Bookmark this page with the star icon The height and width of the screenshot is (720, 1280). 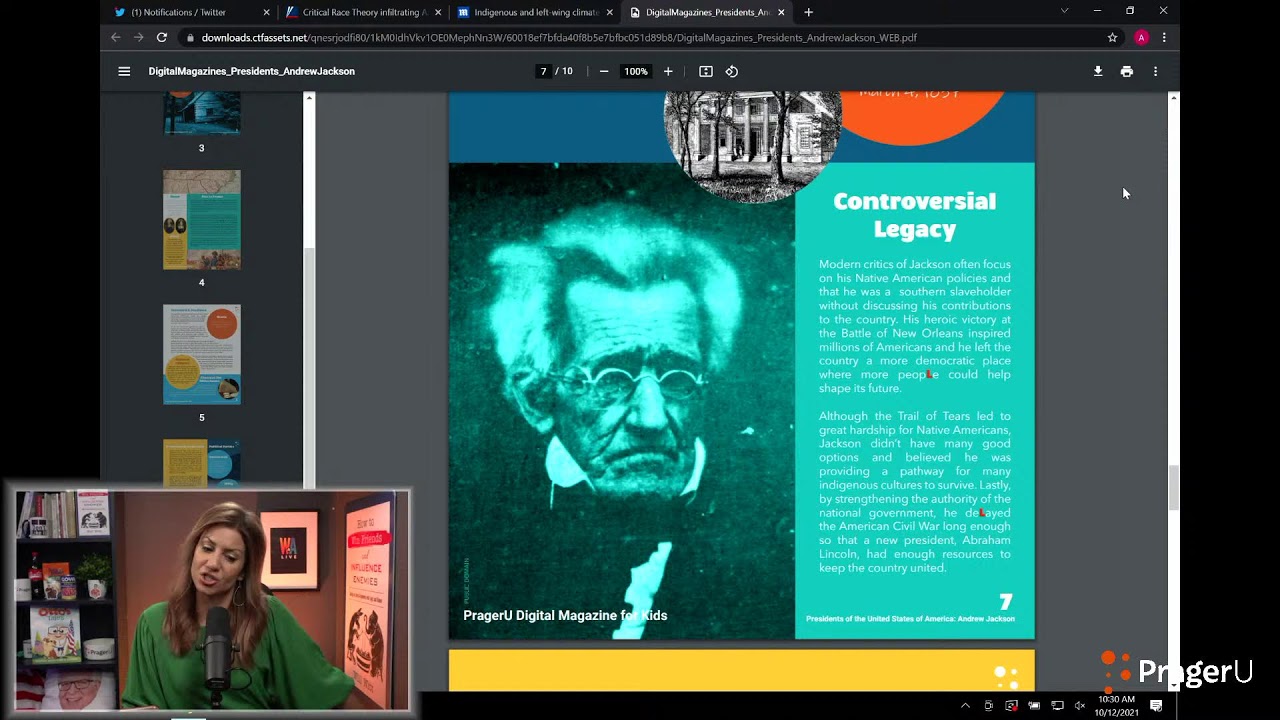click(1112, 38)
